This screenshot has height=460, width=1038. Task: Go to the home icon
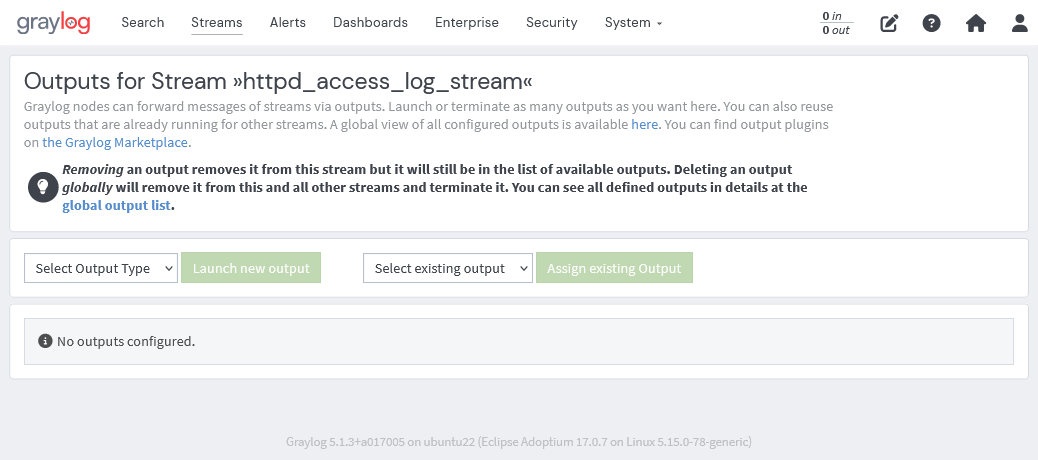[975, 23]
